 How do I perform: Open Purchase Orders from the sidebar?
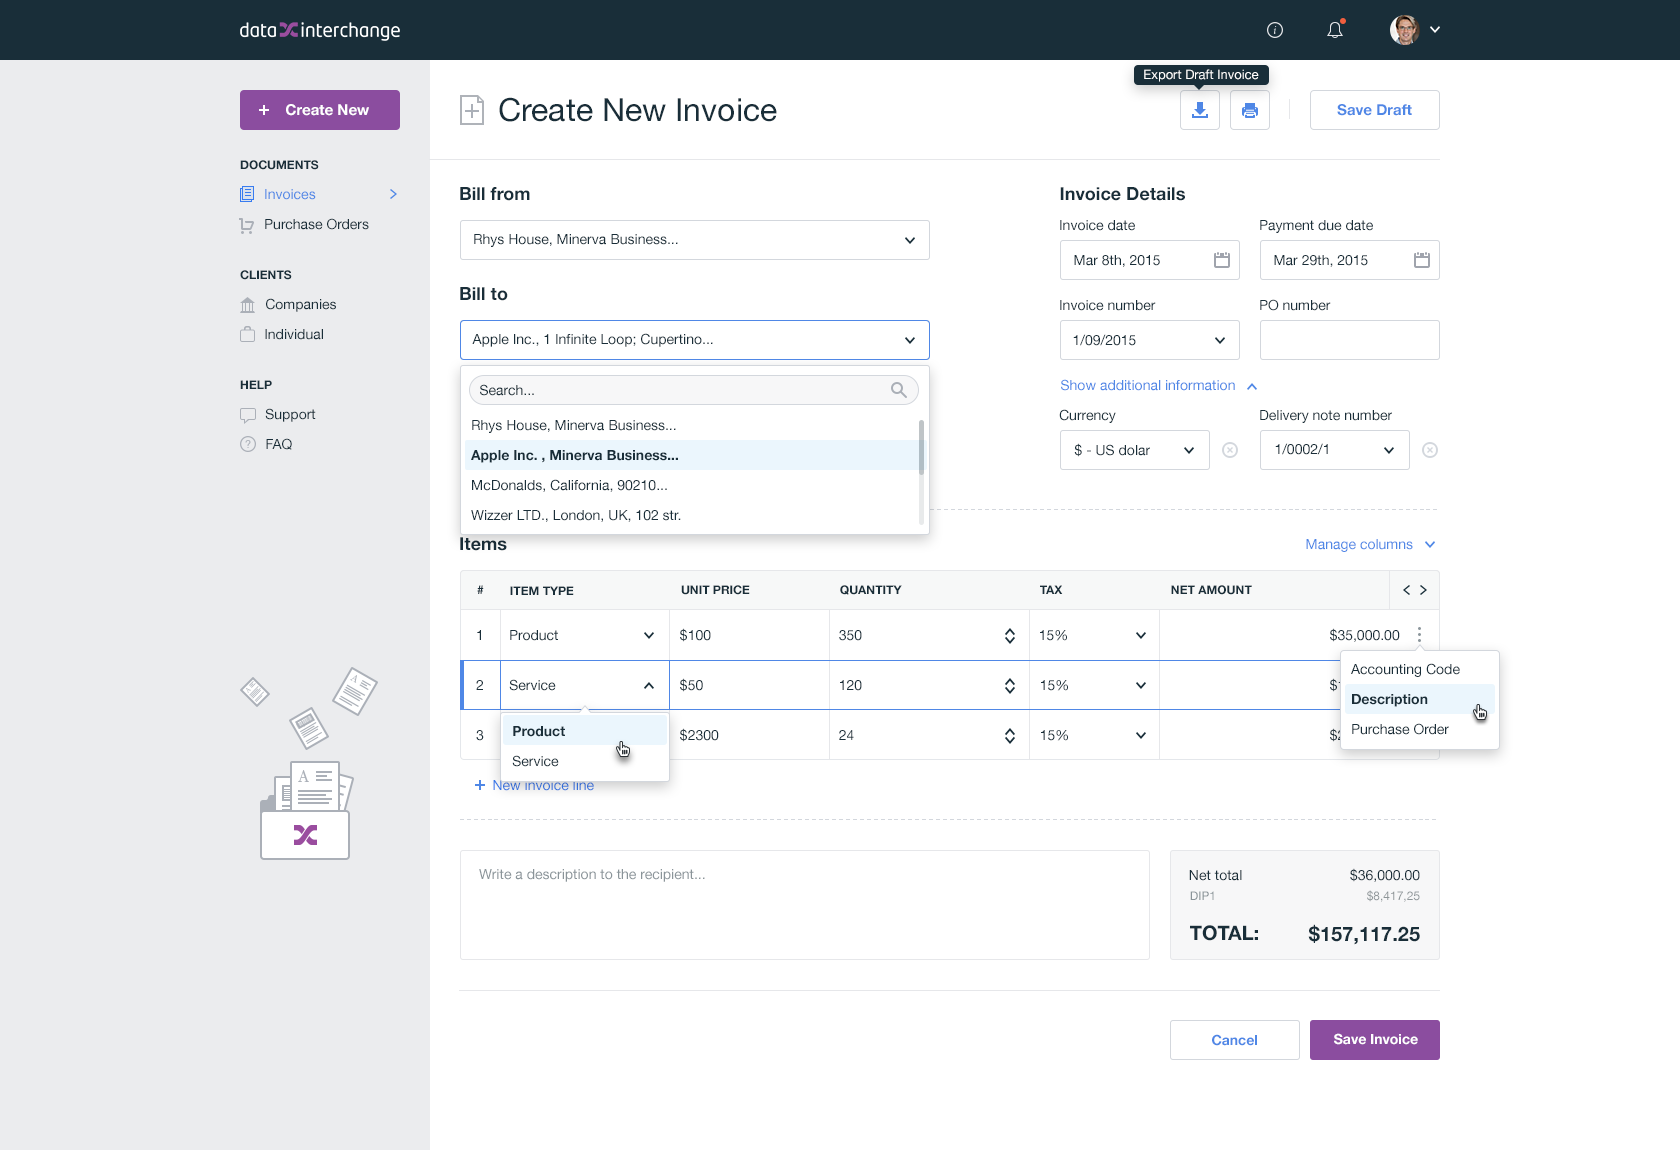click(315, 224)
